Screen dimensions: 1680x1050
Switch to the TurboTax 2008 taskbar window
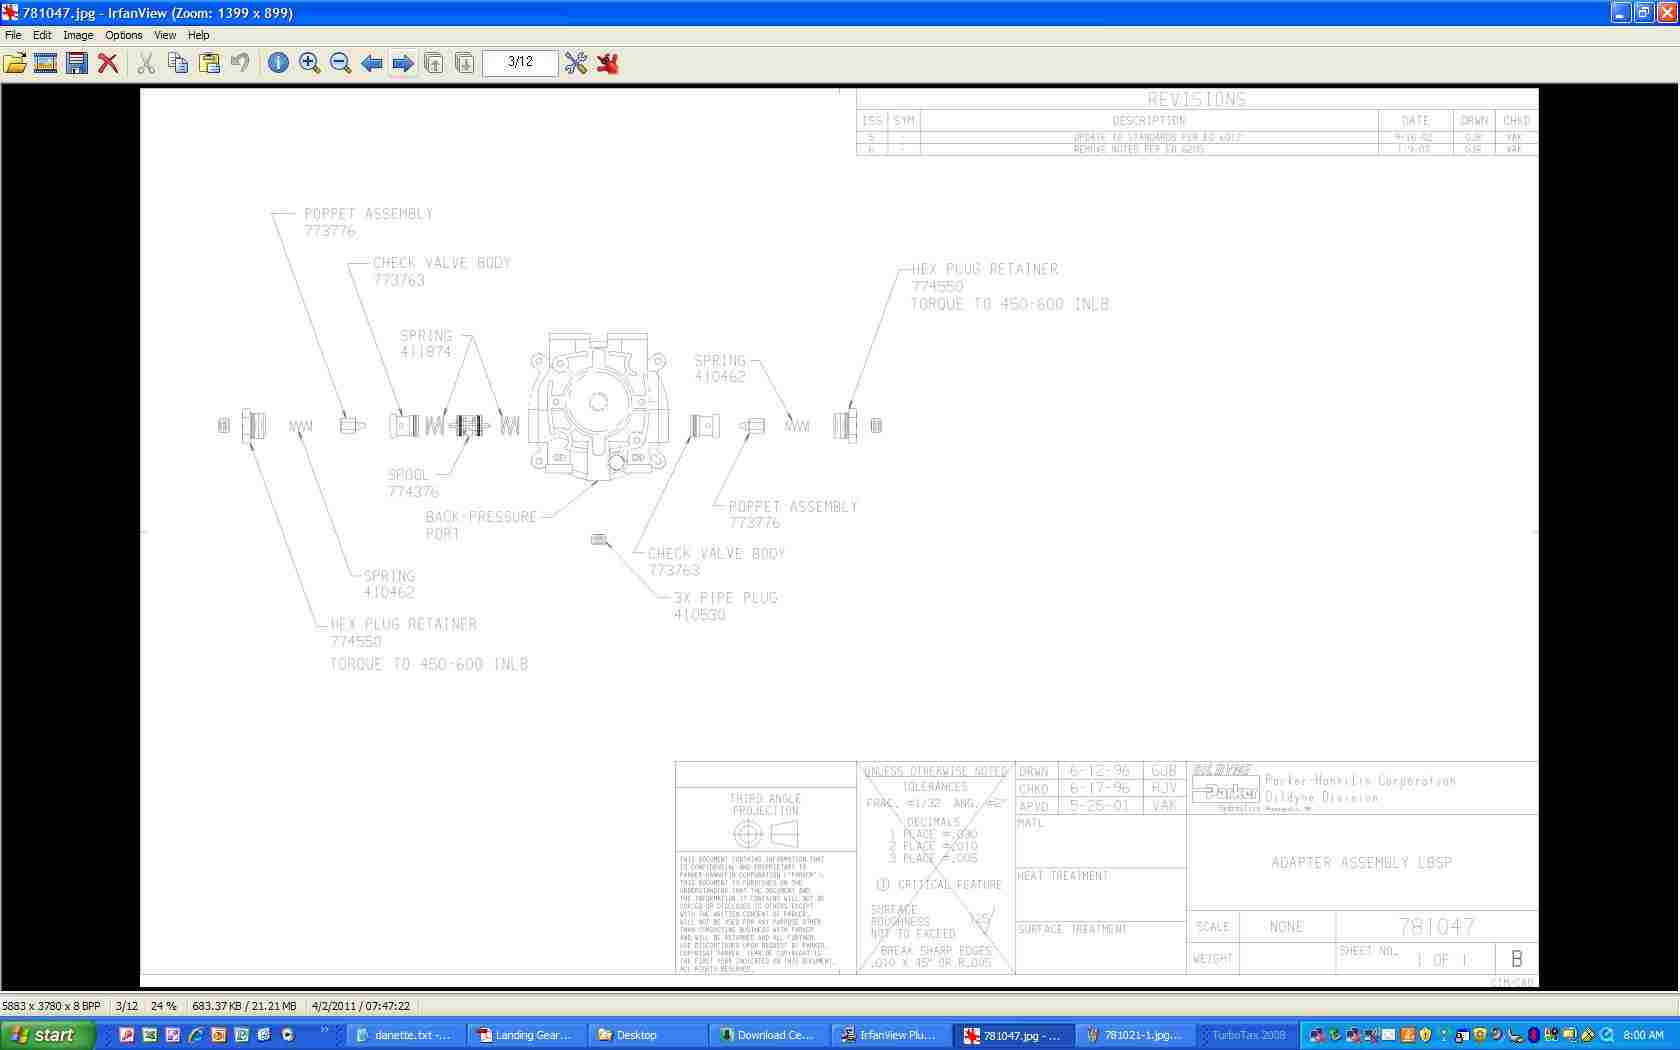1244,1035
